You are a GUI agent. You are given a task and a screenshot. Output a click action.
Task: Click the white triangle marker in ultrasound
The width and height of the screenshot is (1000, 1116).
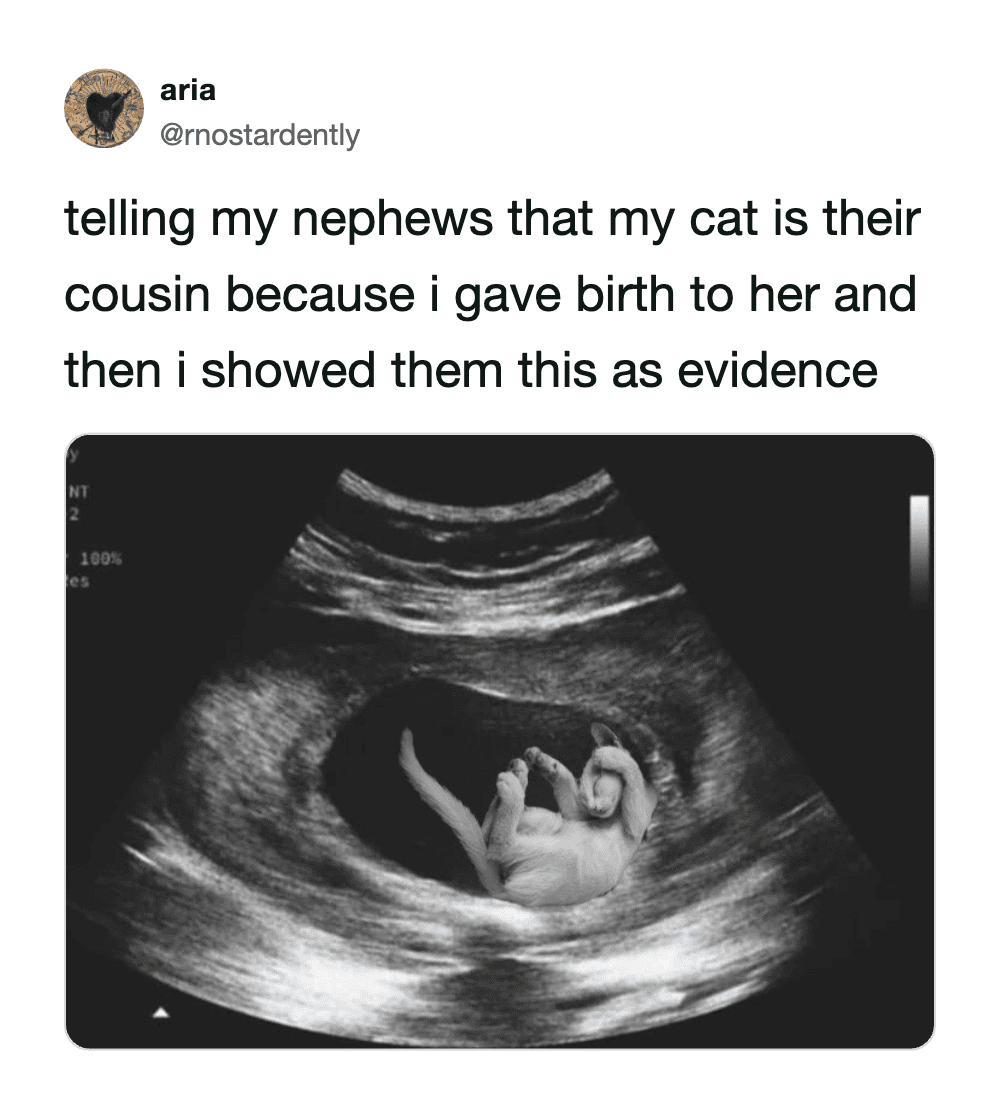(x=162, y=1012)
